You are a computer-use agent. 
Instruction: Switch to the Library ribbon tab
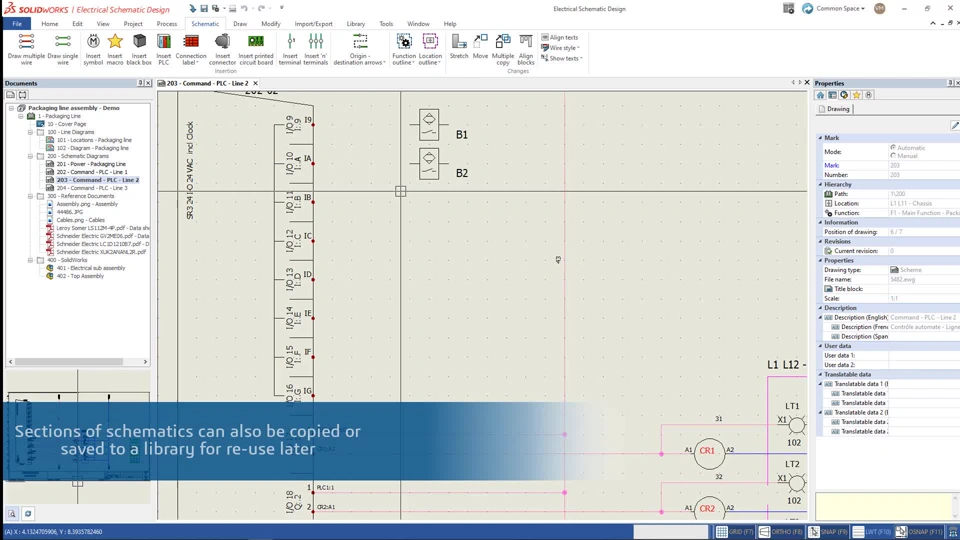click(356, 24)
